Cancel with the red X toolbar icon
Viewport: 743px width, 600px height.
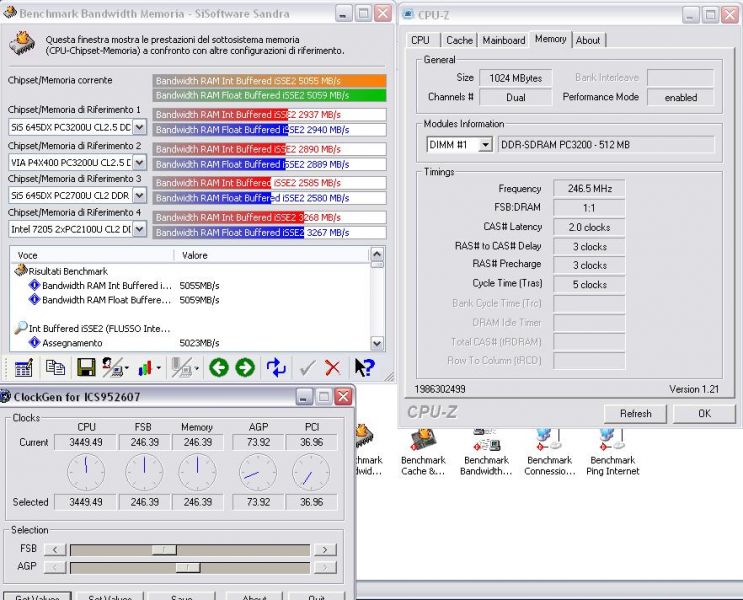coord(333,368)
